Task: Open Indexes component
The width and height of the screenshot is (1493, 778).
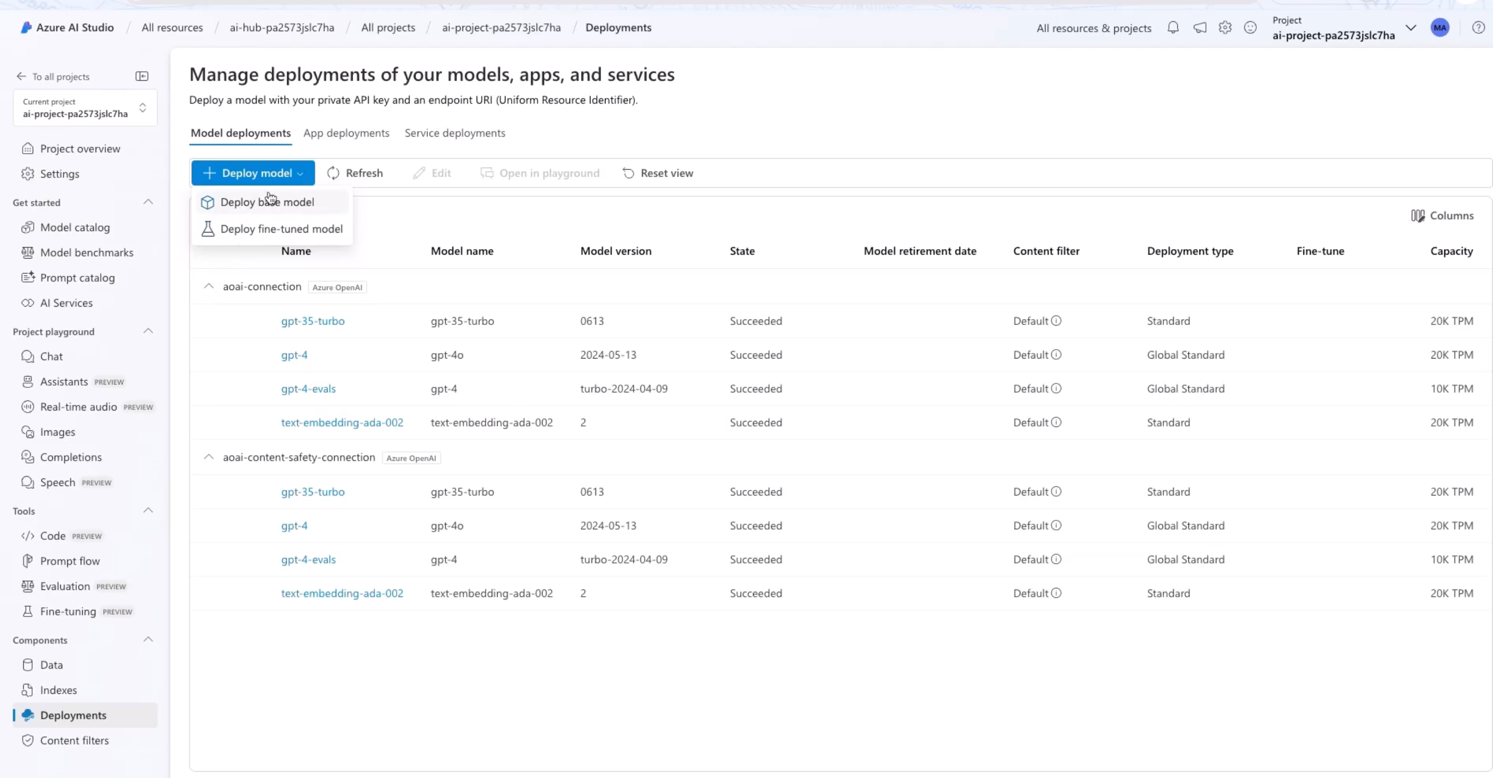Action: pos(58,690)
